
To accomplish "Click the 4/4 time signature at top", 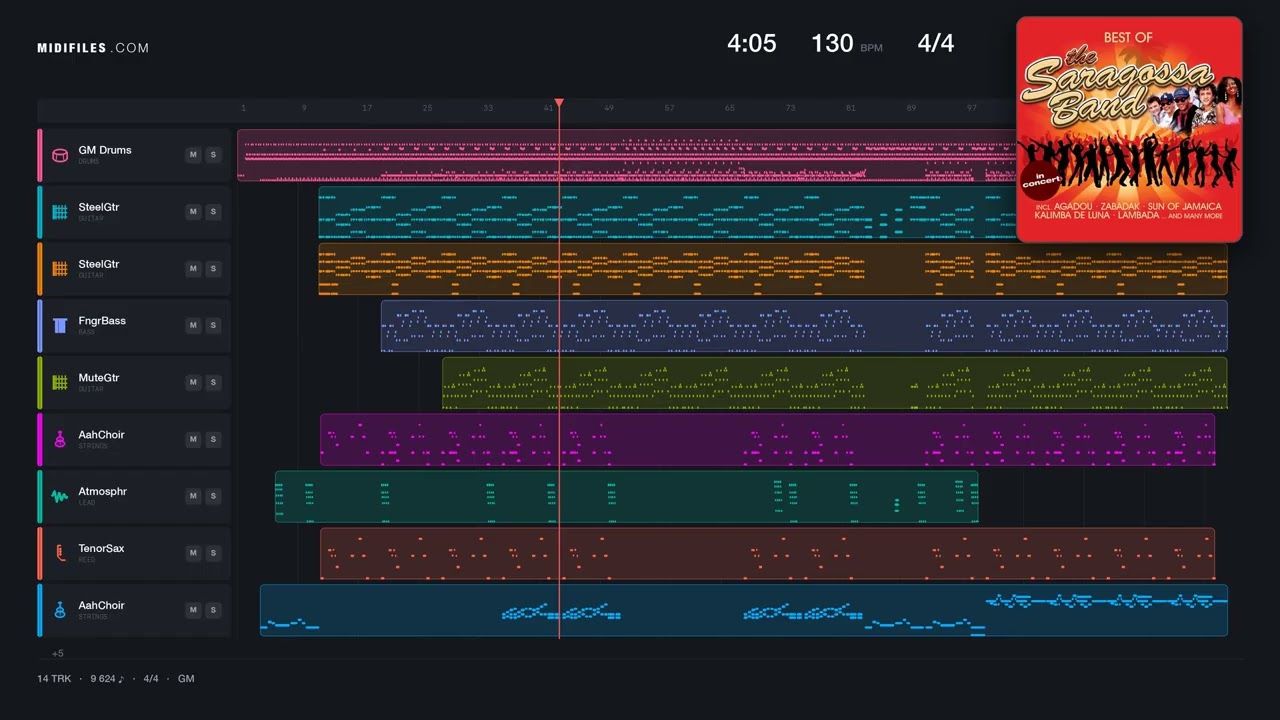I will pos(936,43).
